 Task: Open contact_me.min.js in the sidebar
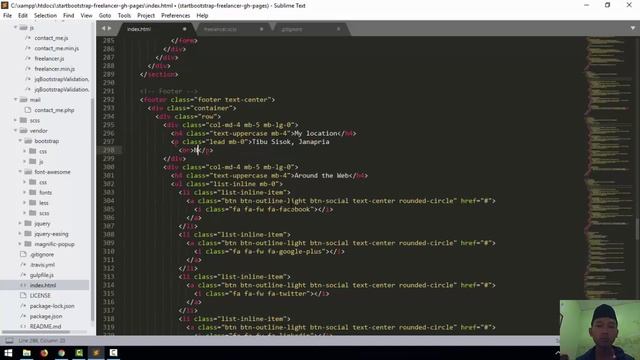[56, 48]
